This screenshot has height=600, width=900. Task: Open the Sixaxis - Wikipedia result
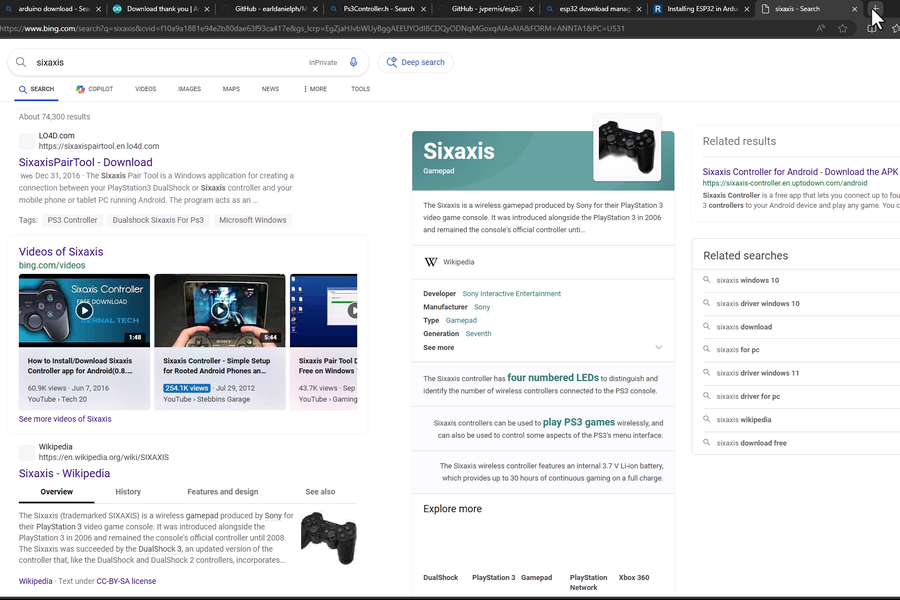64,473
